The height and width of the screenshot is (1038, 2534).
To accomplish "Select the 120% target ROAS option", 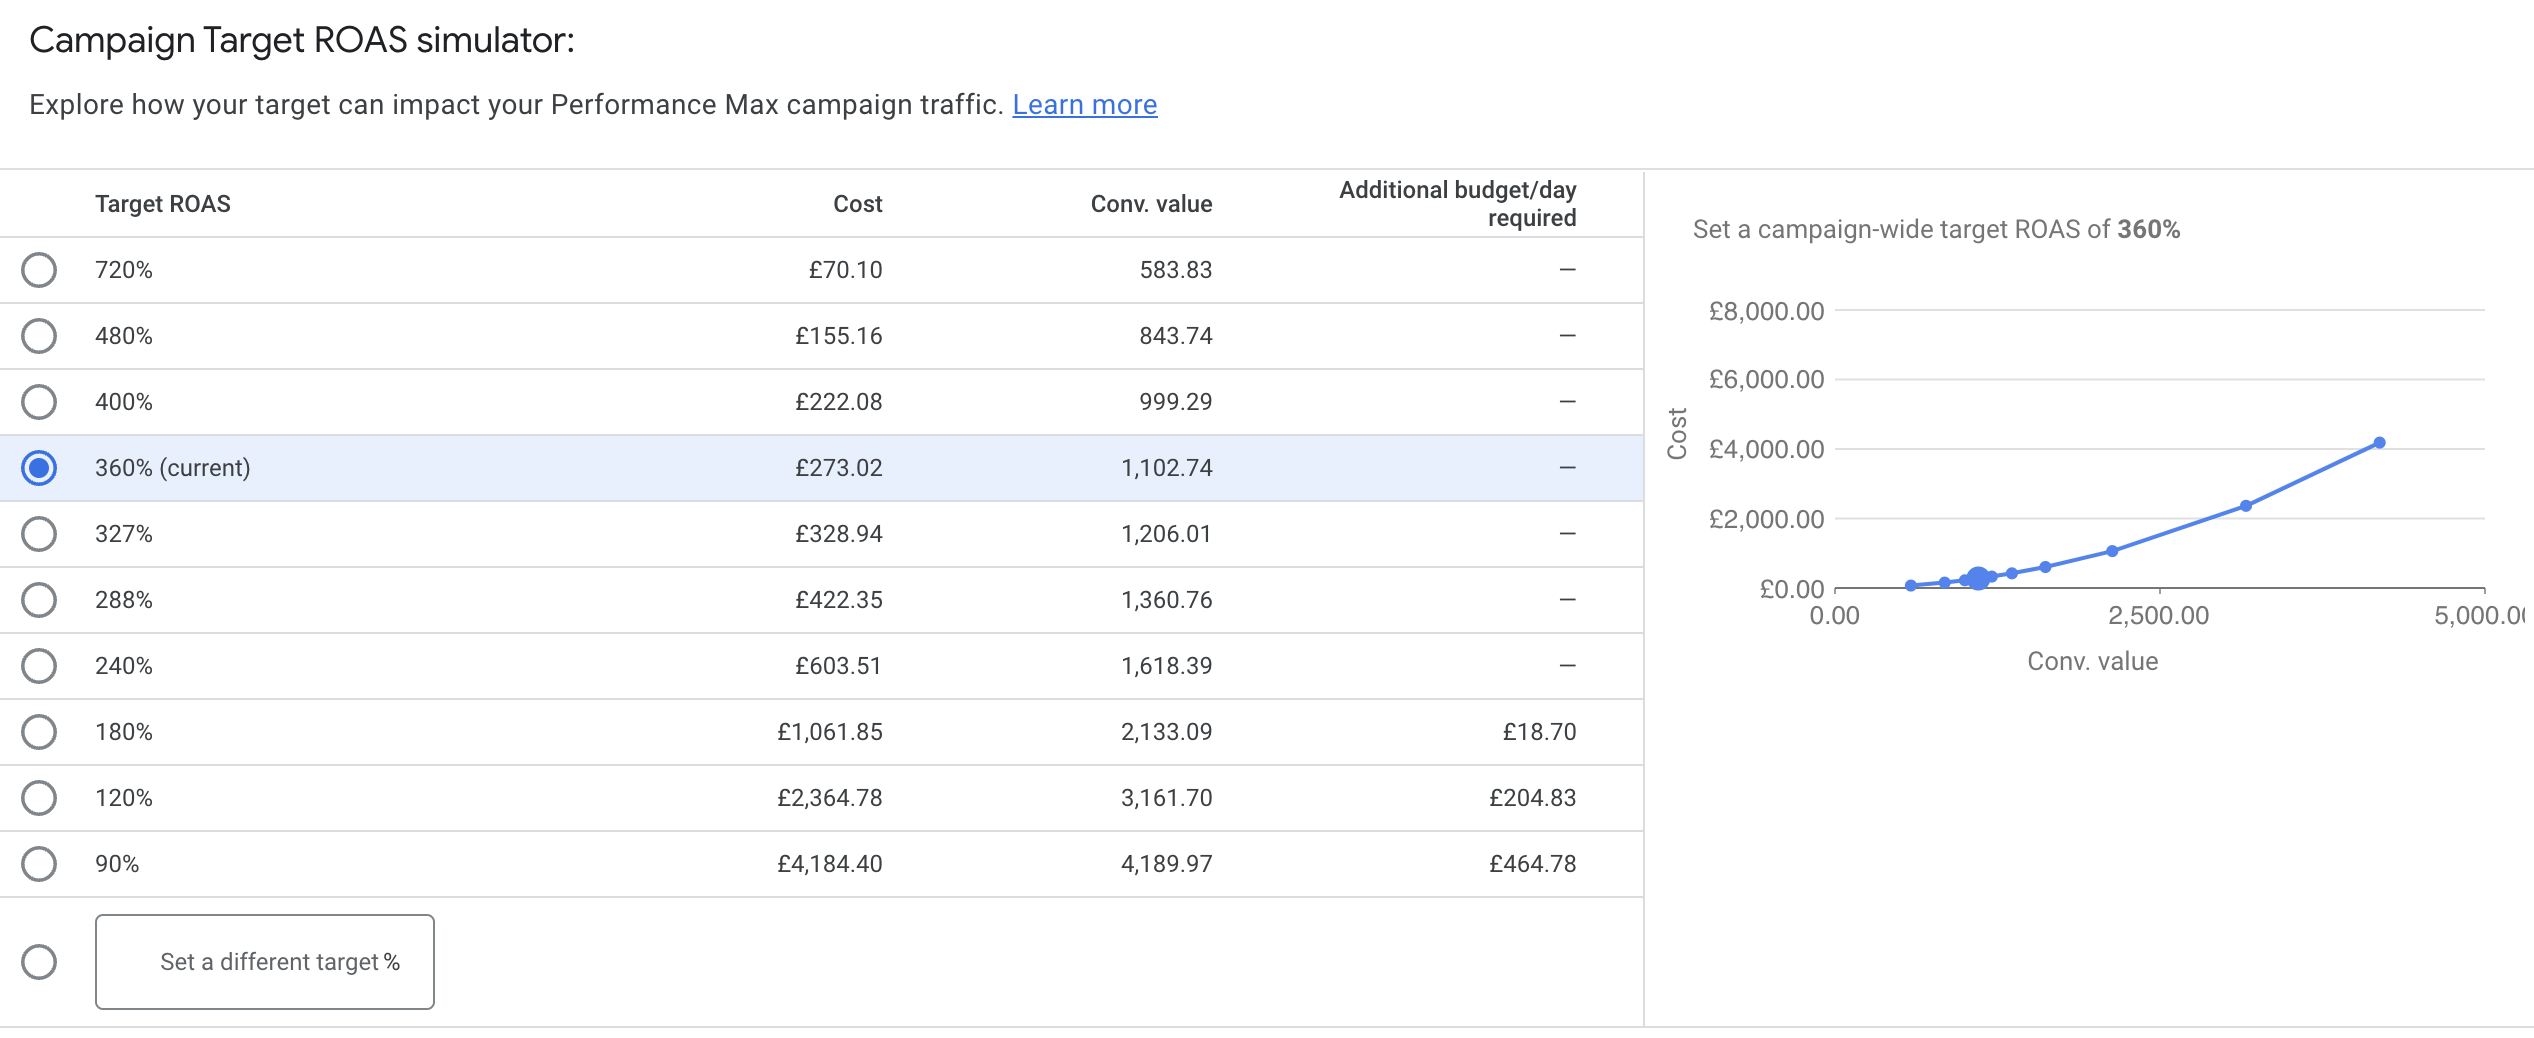I will [x=39, y=797].
